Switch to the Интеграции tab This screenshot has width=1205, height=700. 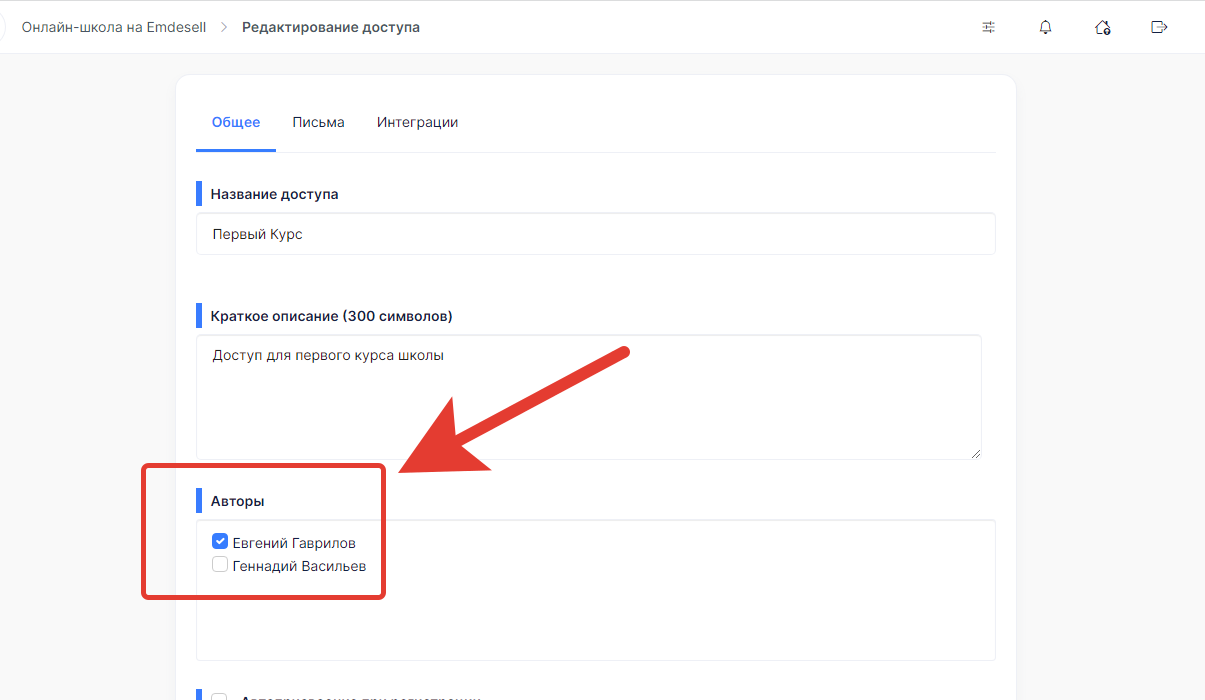(417, 123)
